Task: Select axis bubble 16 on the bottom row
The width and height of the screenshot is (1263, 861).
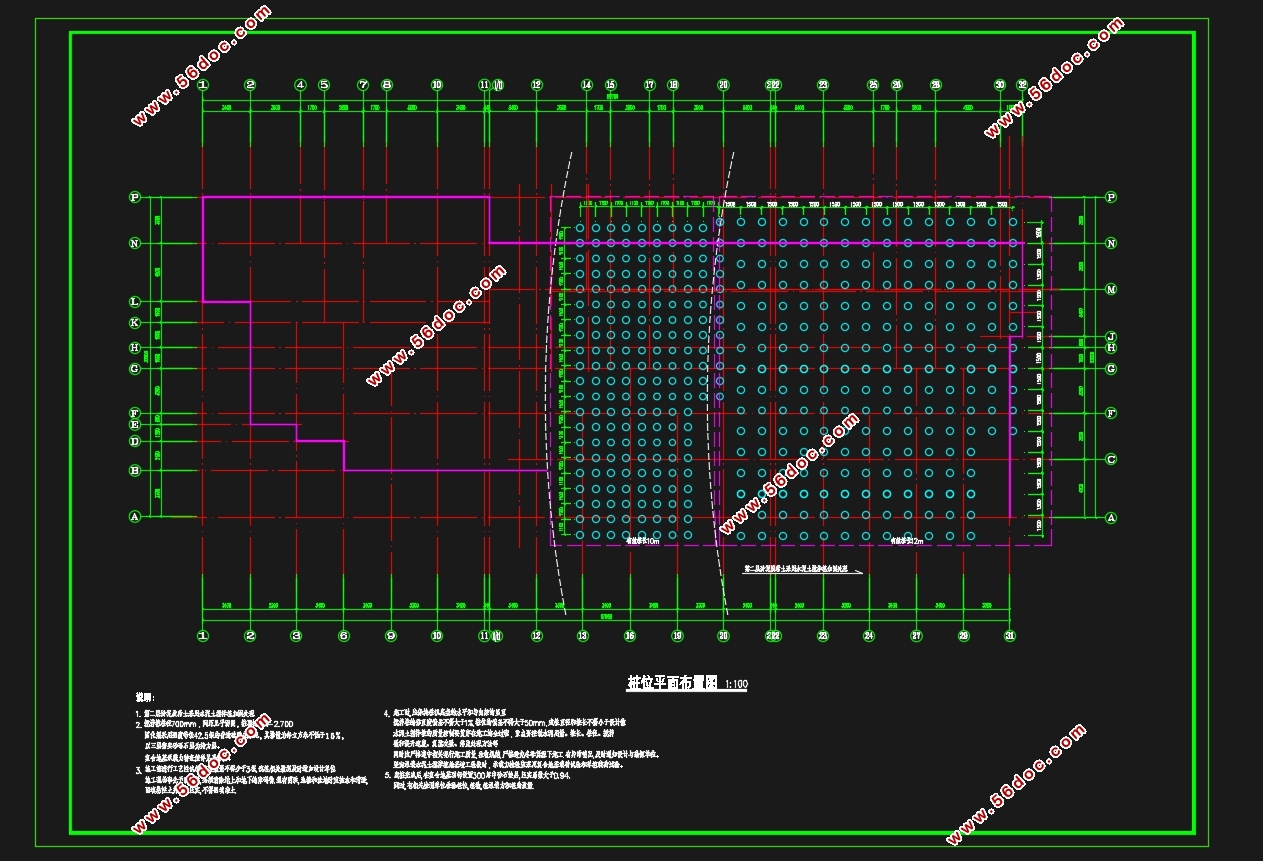Action: [x=630, y=636]
